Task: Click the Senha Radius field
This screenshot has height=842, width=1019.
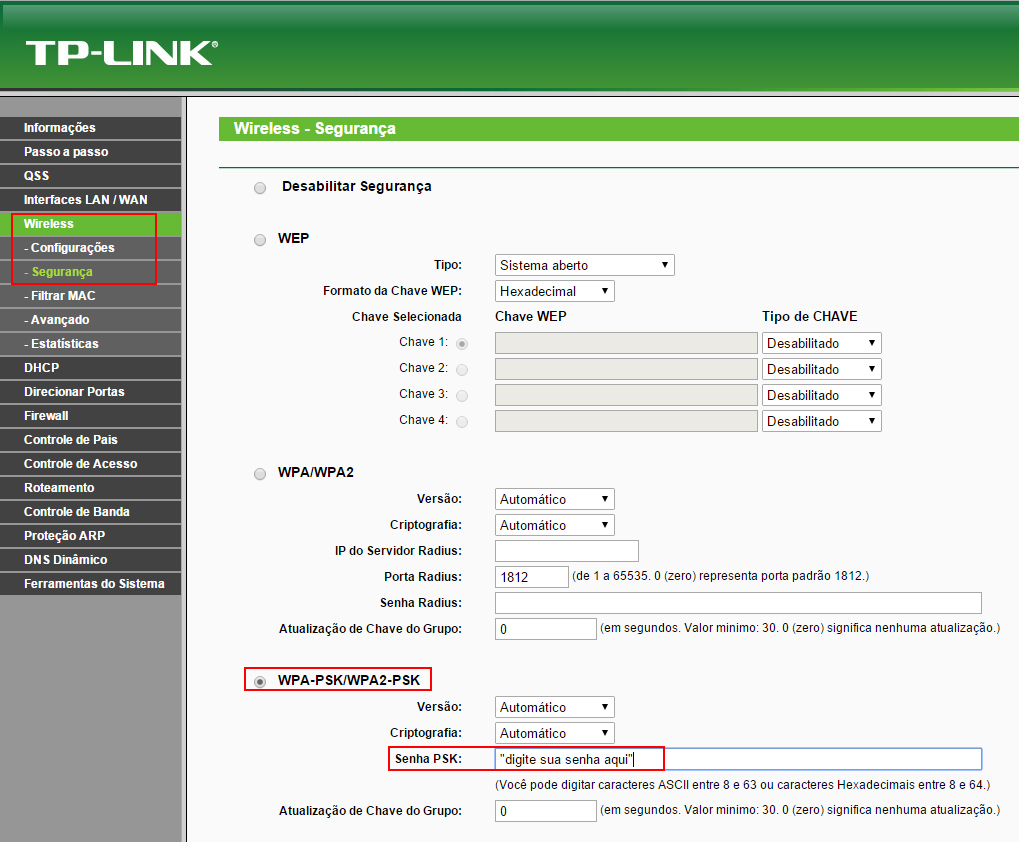Action: 738,603
